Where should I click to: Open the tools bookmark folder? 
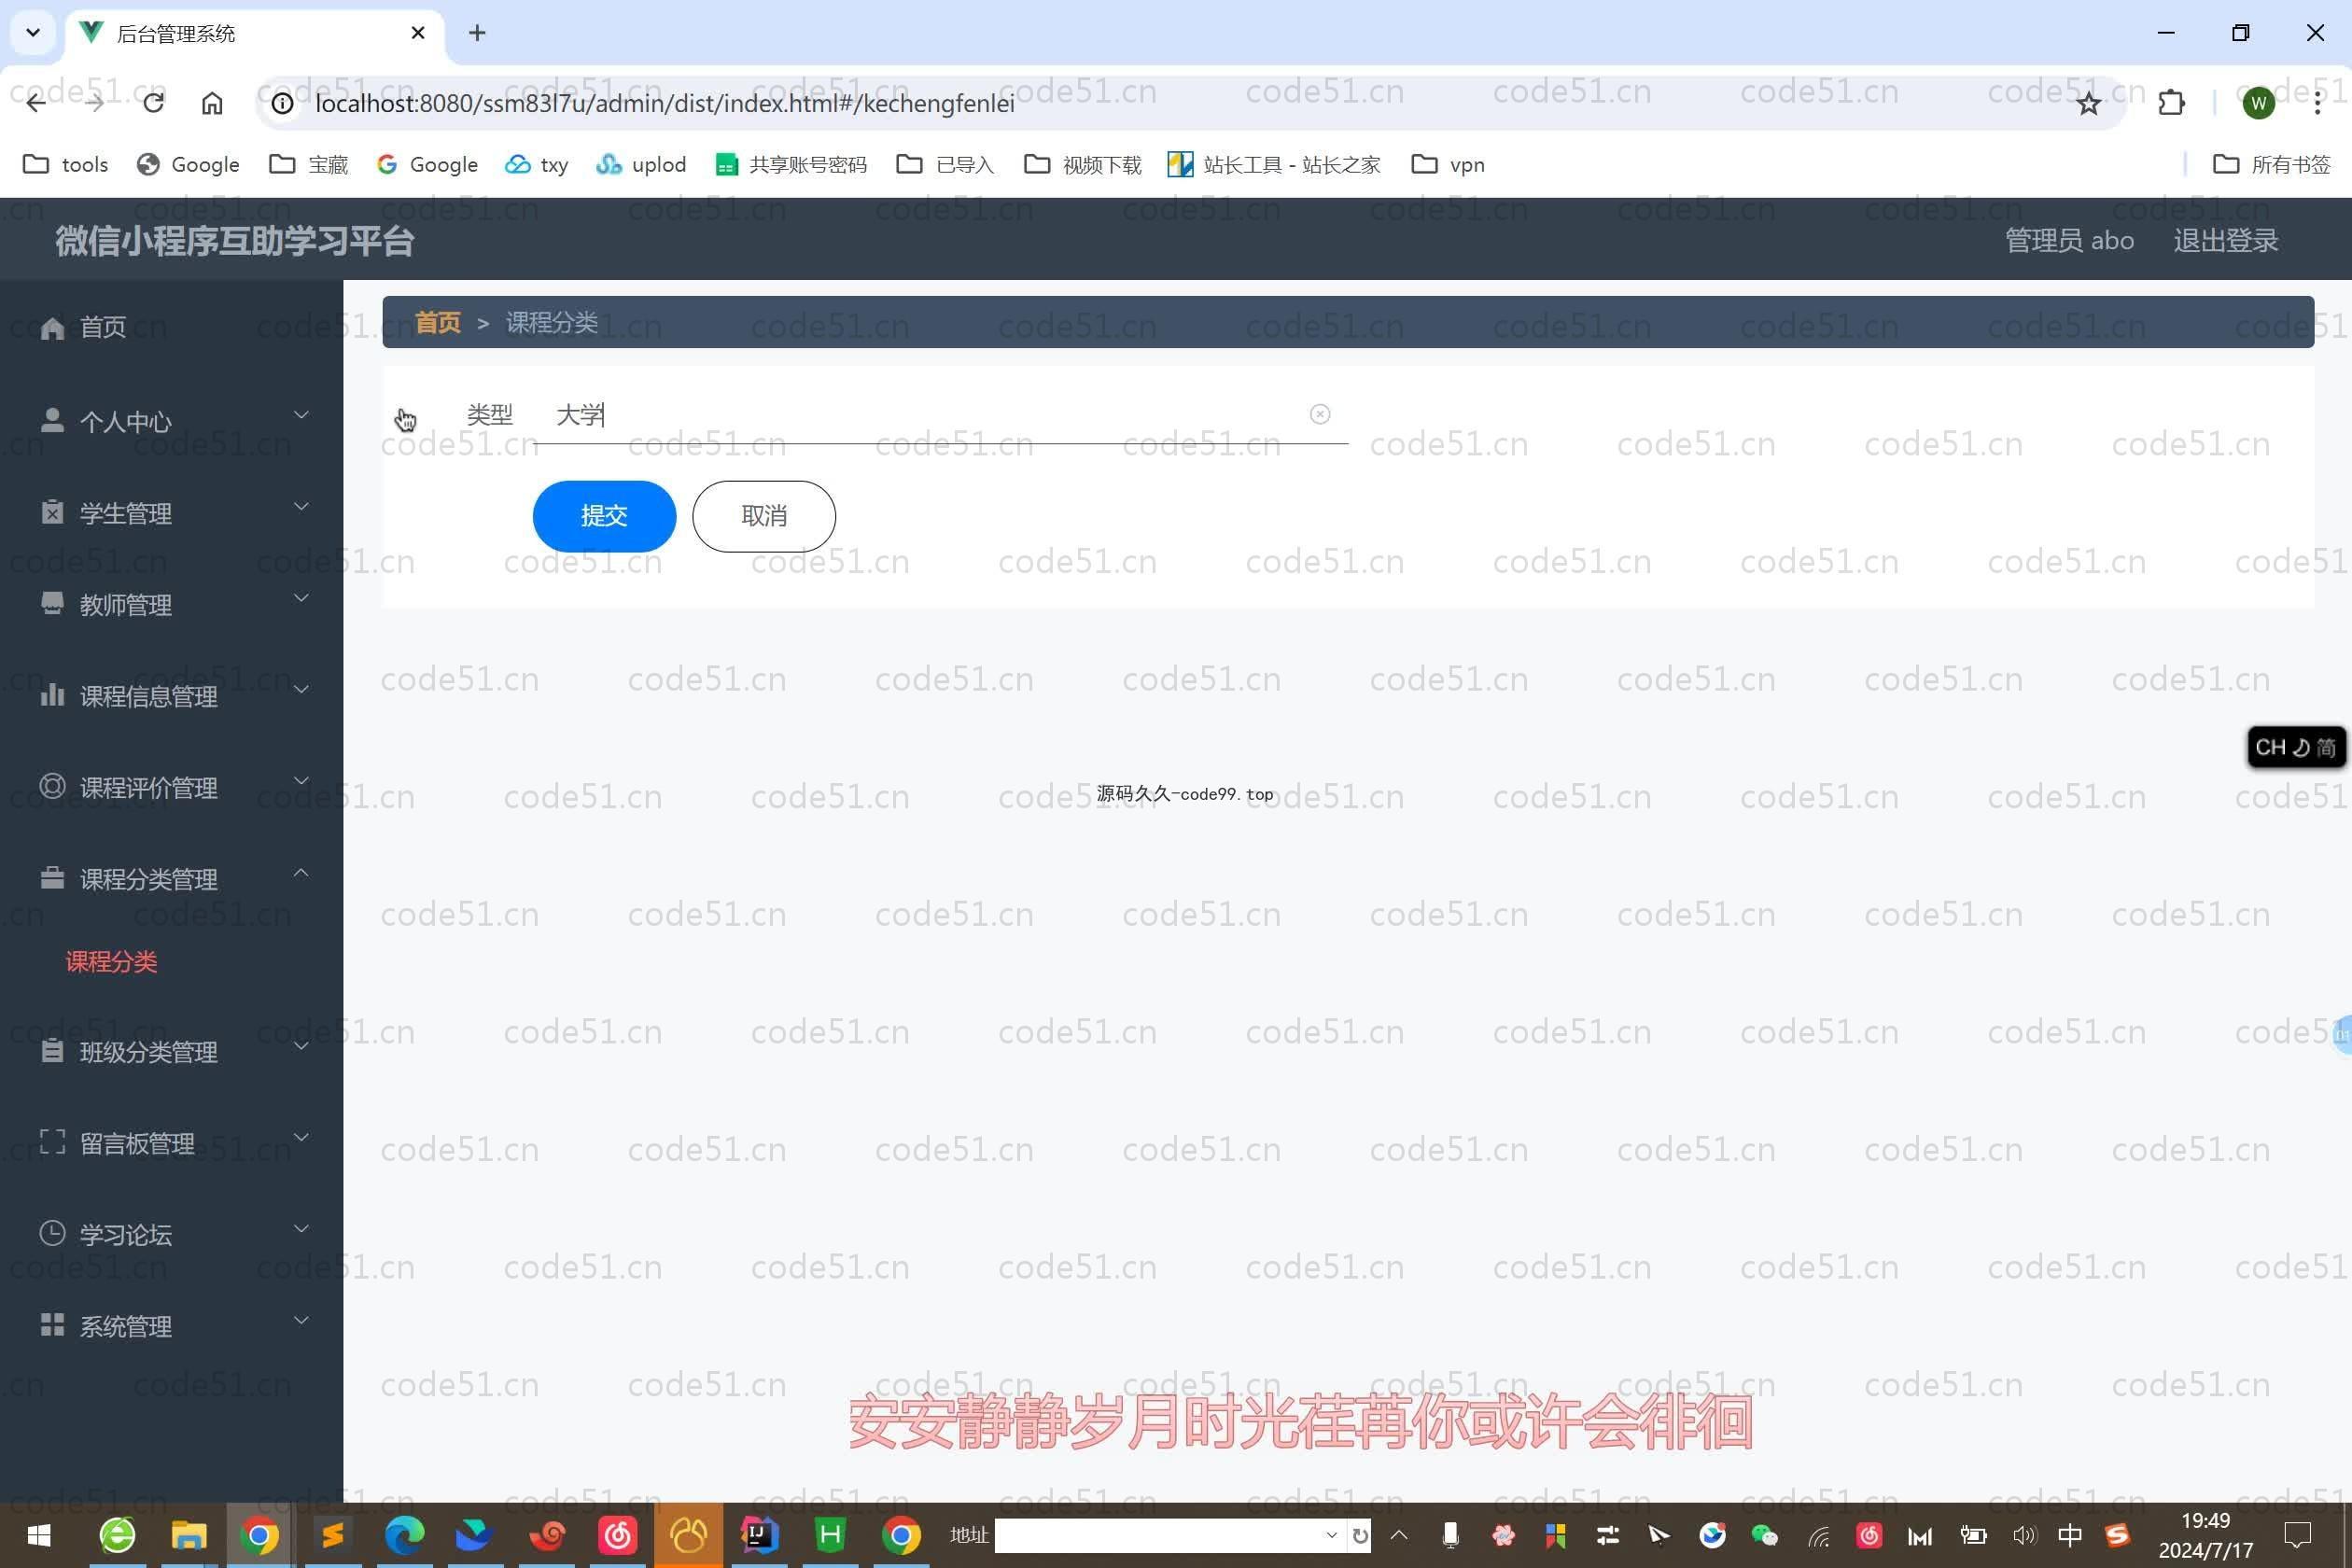[66, 164]
